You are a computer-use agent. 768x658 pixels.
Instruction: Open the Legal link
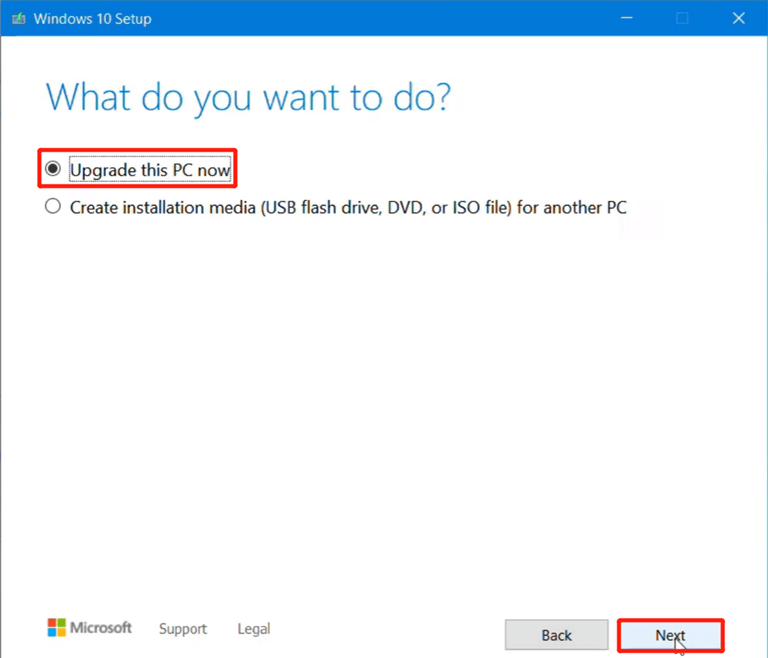pos(254,629)
